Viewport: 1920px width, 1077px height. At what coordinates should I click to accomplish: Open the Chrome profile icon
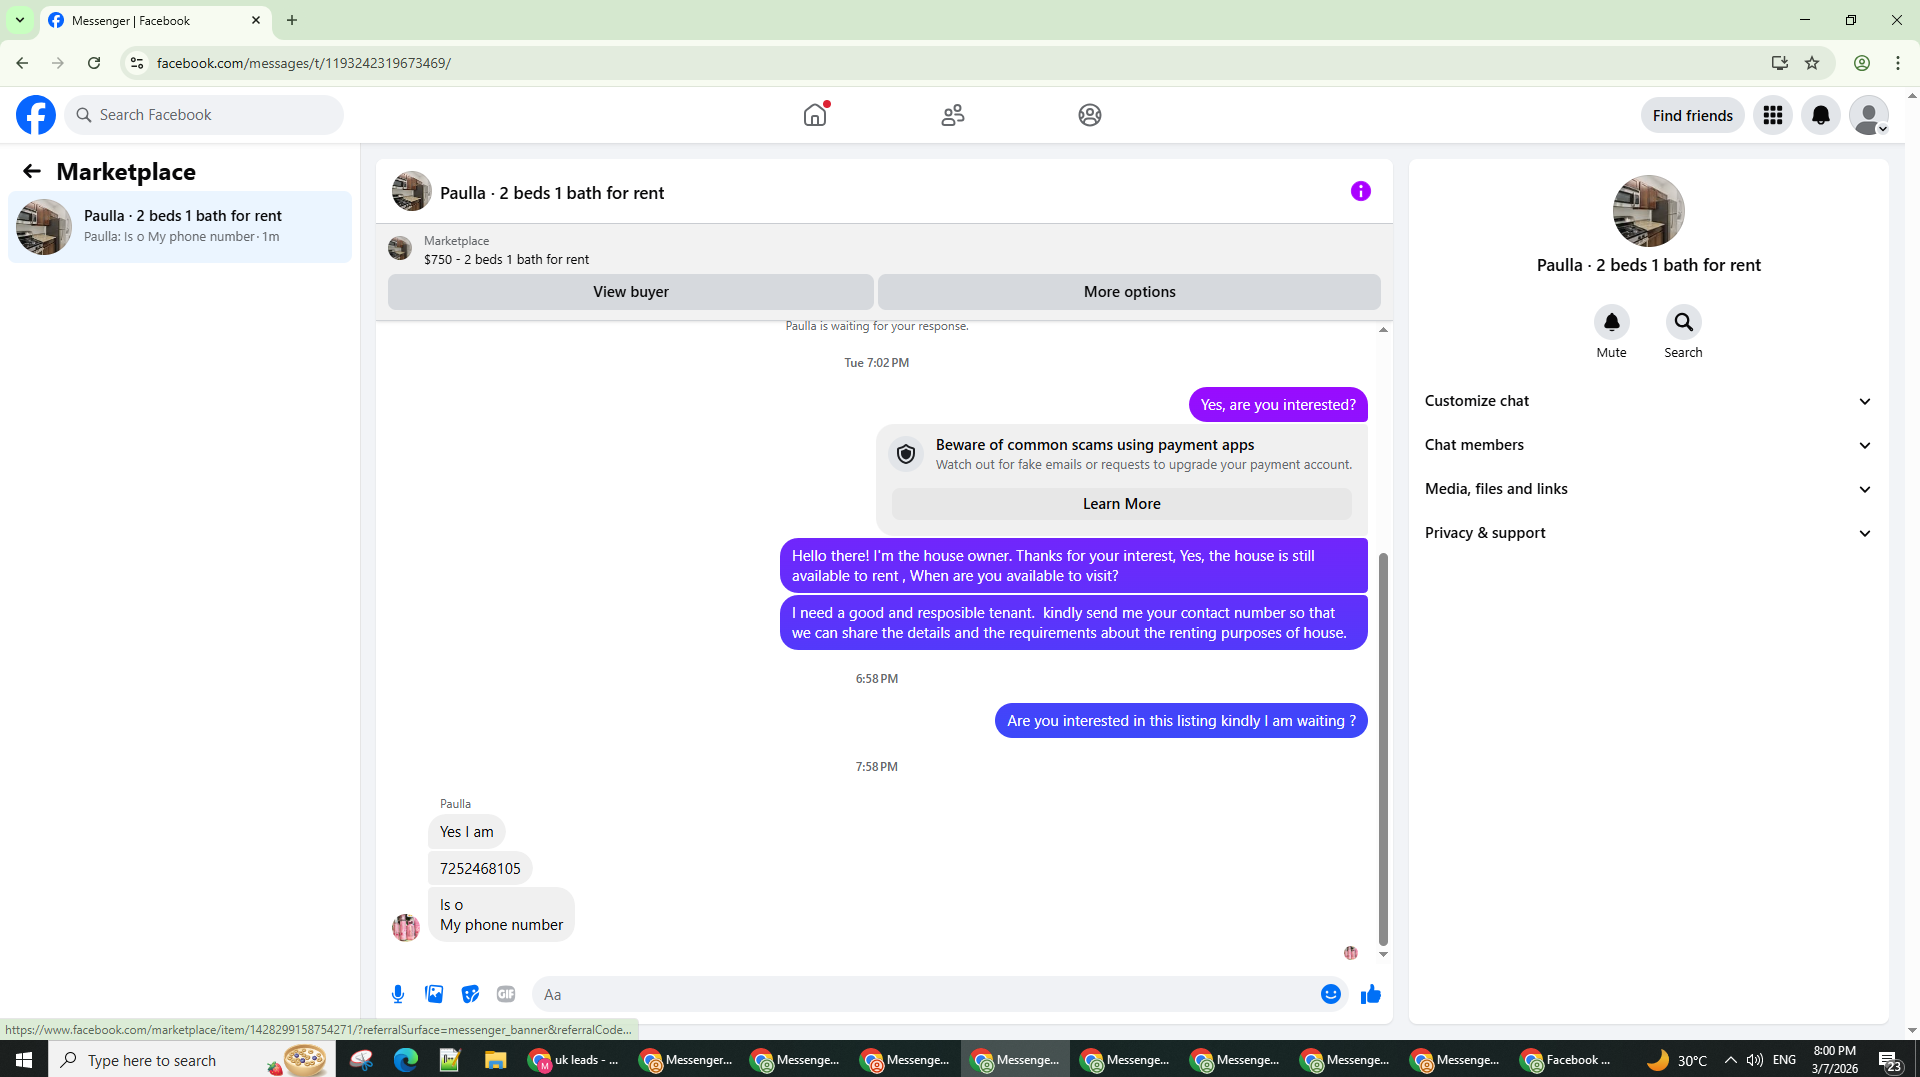tap(1862, 63)
